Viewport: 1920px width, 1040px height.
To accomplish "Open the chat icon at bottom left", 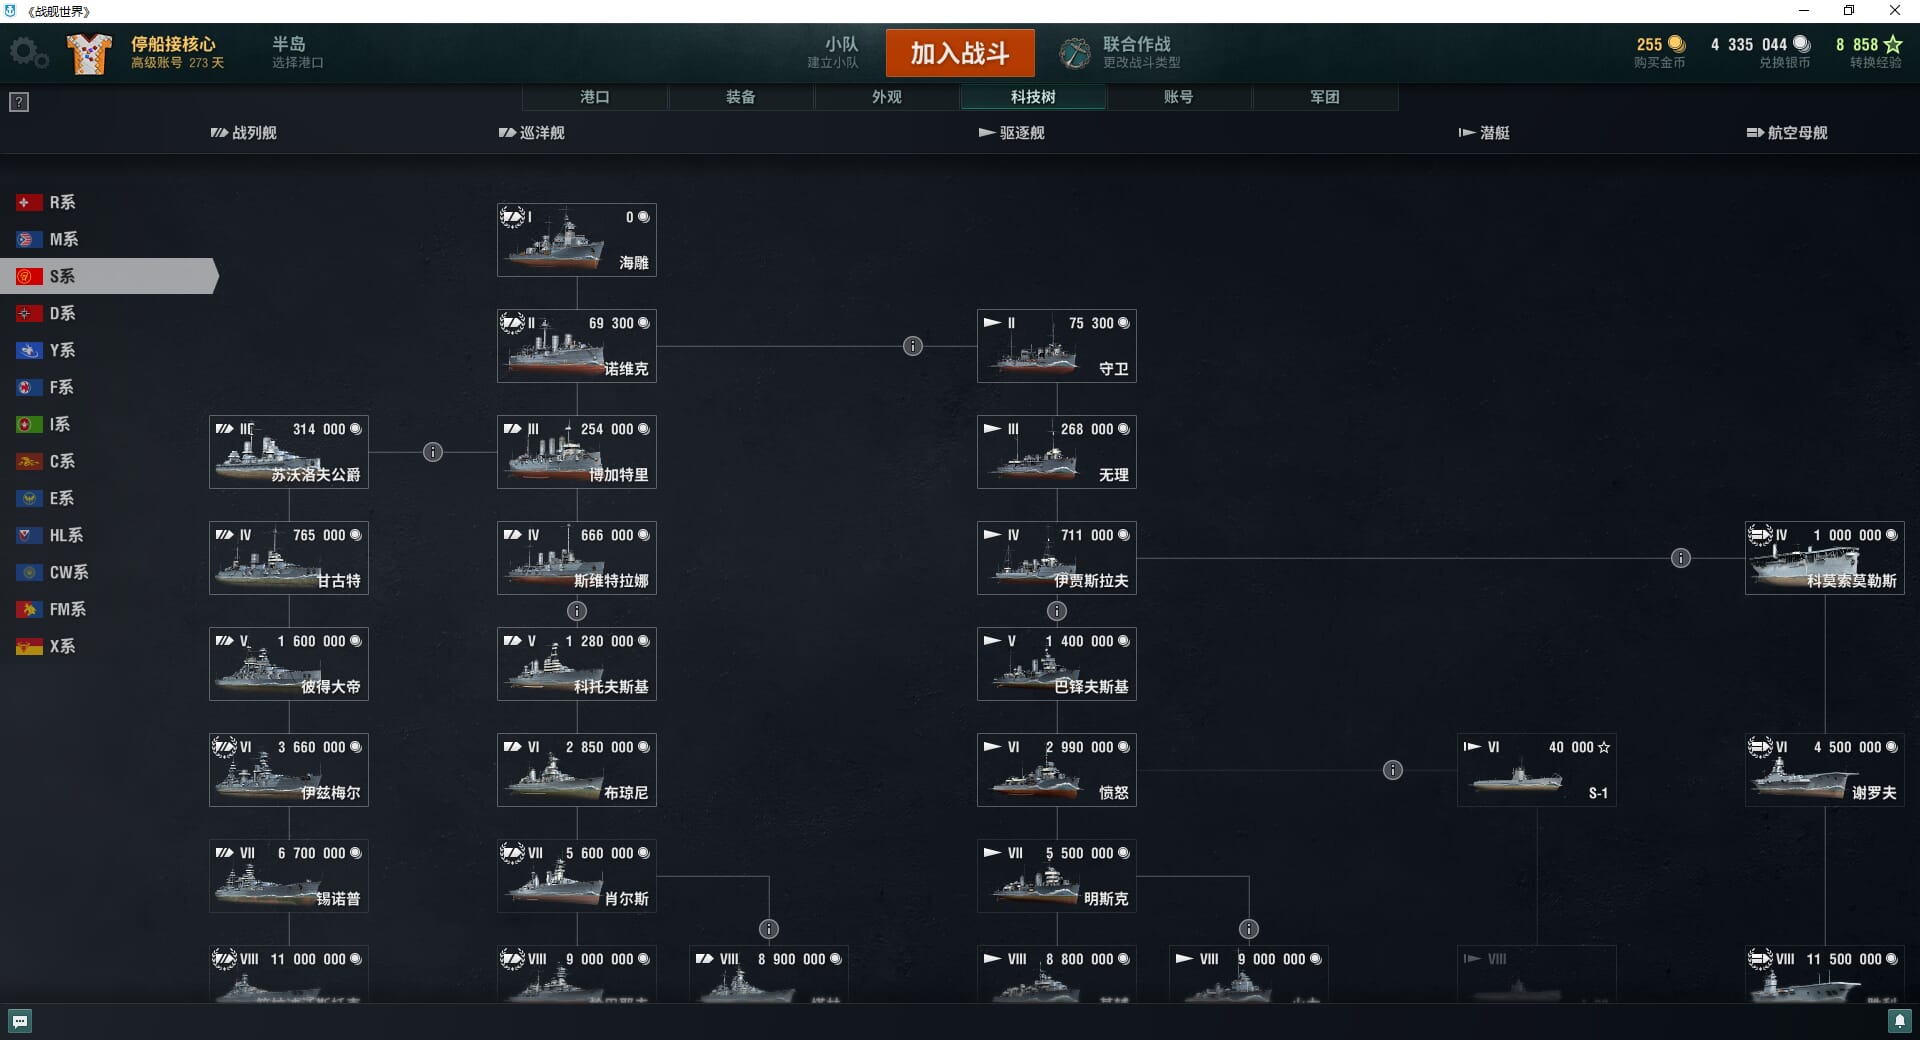I will tap(20, 1021).
